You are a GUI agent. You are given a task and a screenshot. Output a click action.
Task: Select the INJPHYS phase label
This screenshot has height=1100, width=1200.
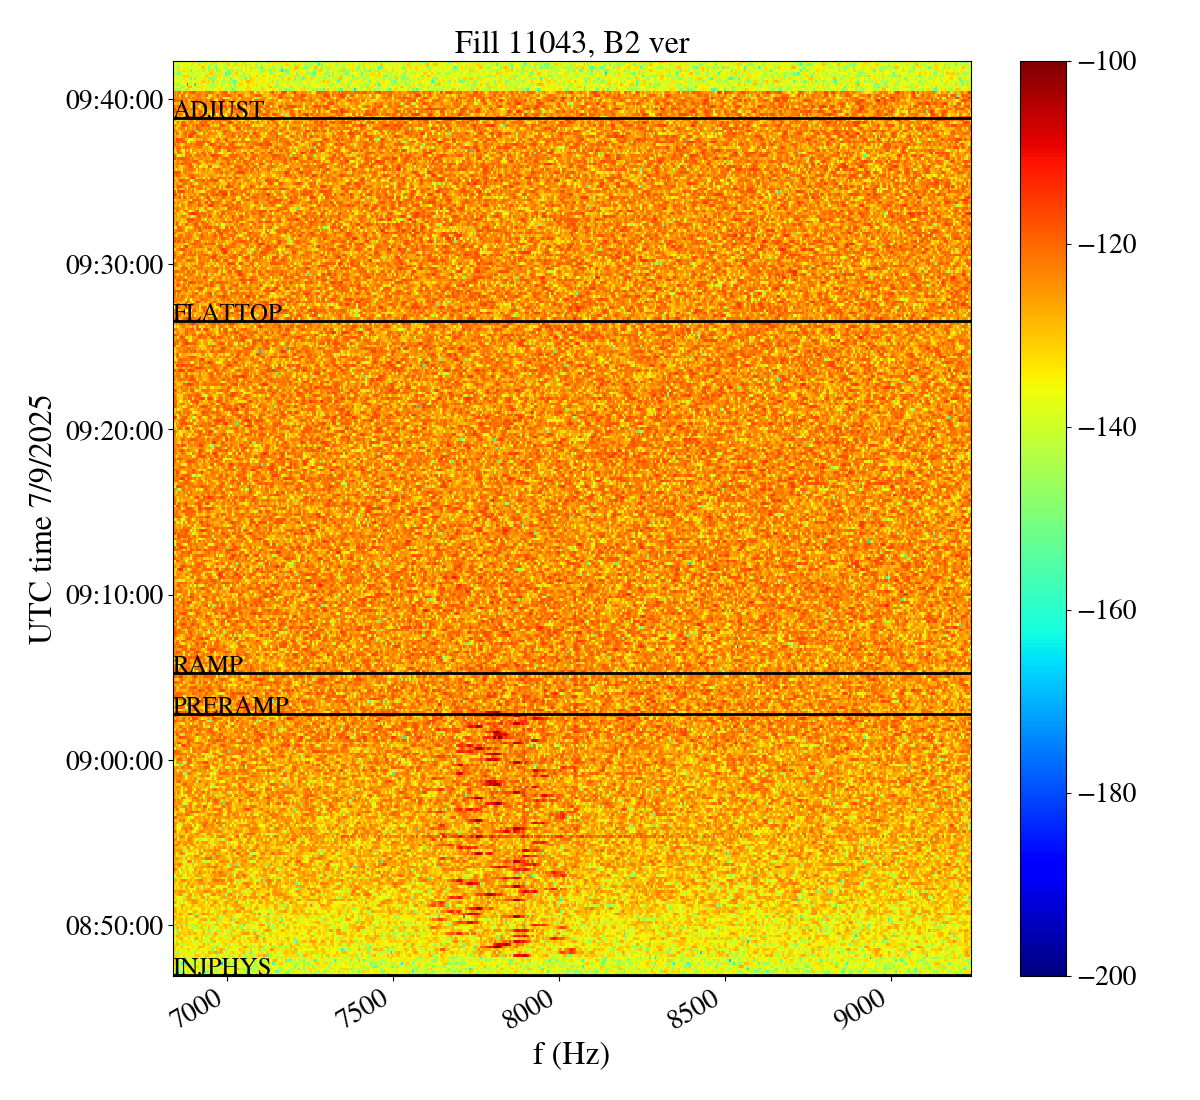(x=222, y=966)
